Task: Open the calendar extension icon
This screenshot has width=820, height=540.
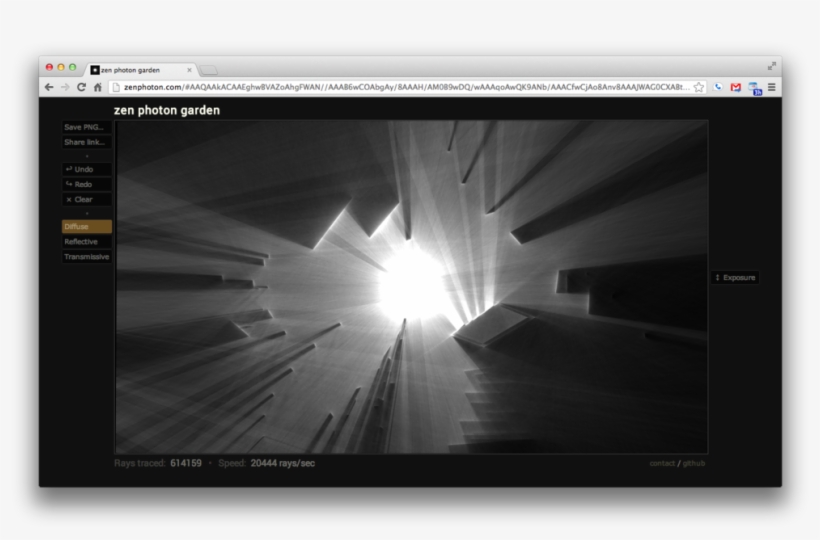Action: click(x=755, y=88)
